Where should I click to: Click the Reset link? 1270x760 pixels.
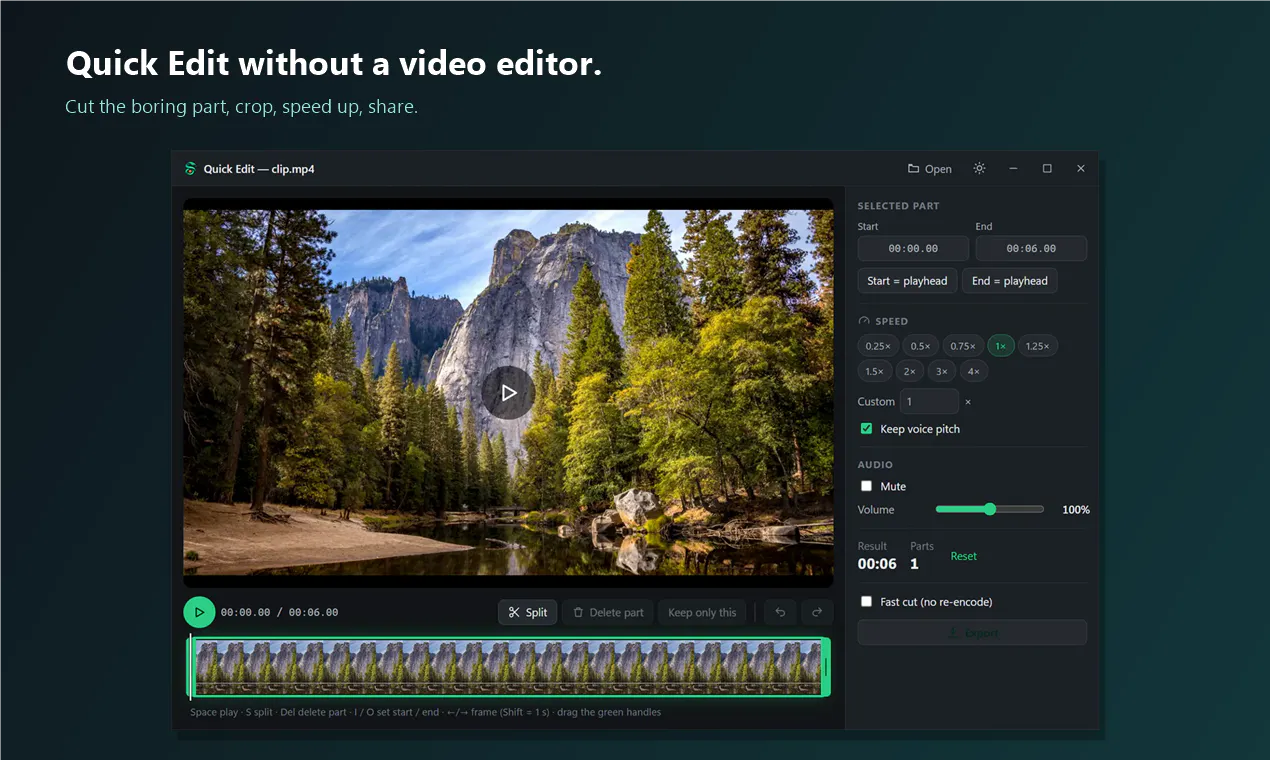[x=964, y=556]
